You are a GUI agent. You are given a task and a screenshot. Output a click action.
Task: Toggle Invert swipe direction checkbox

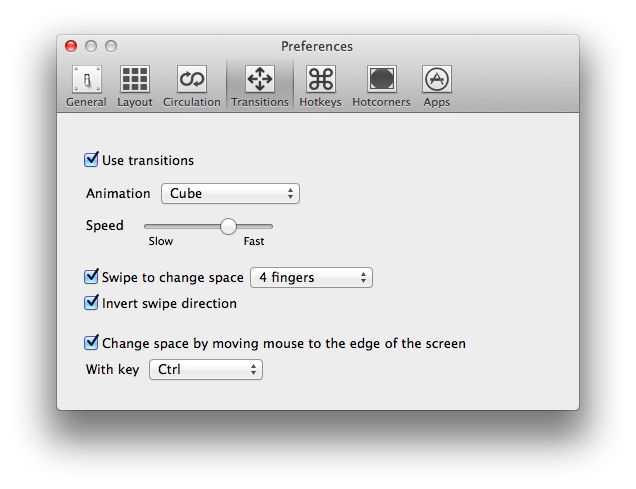pyautogui.click(x=91, y=302)
